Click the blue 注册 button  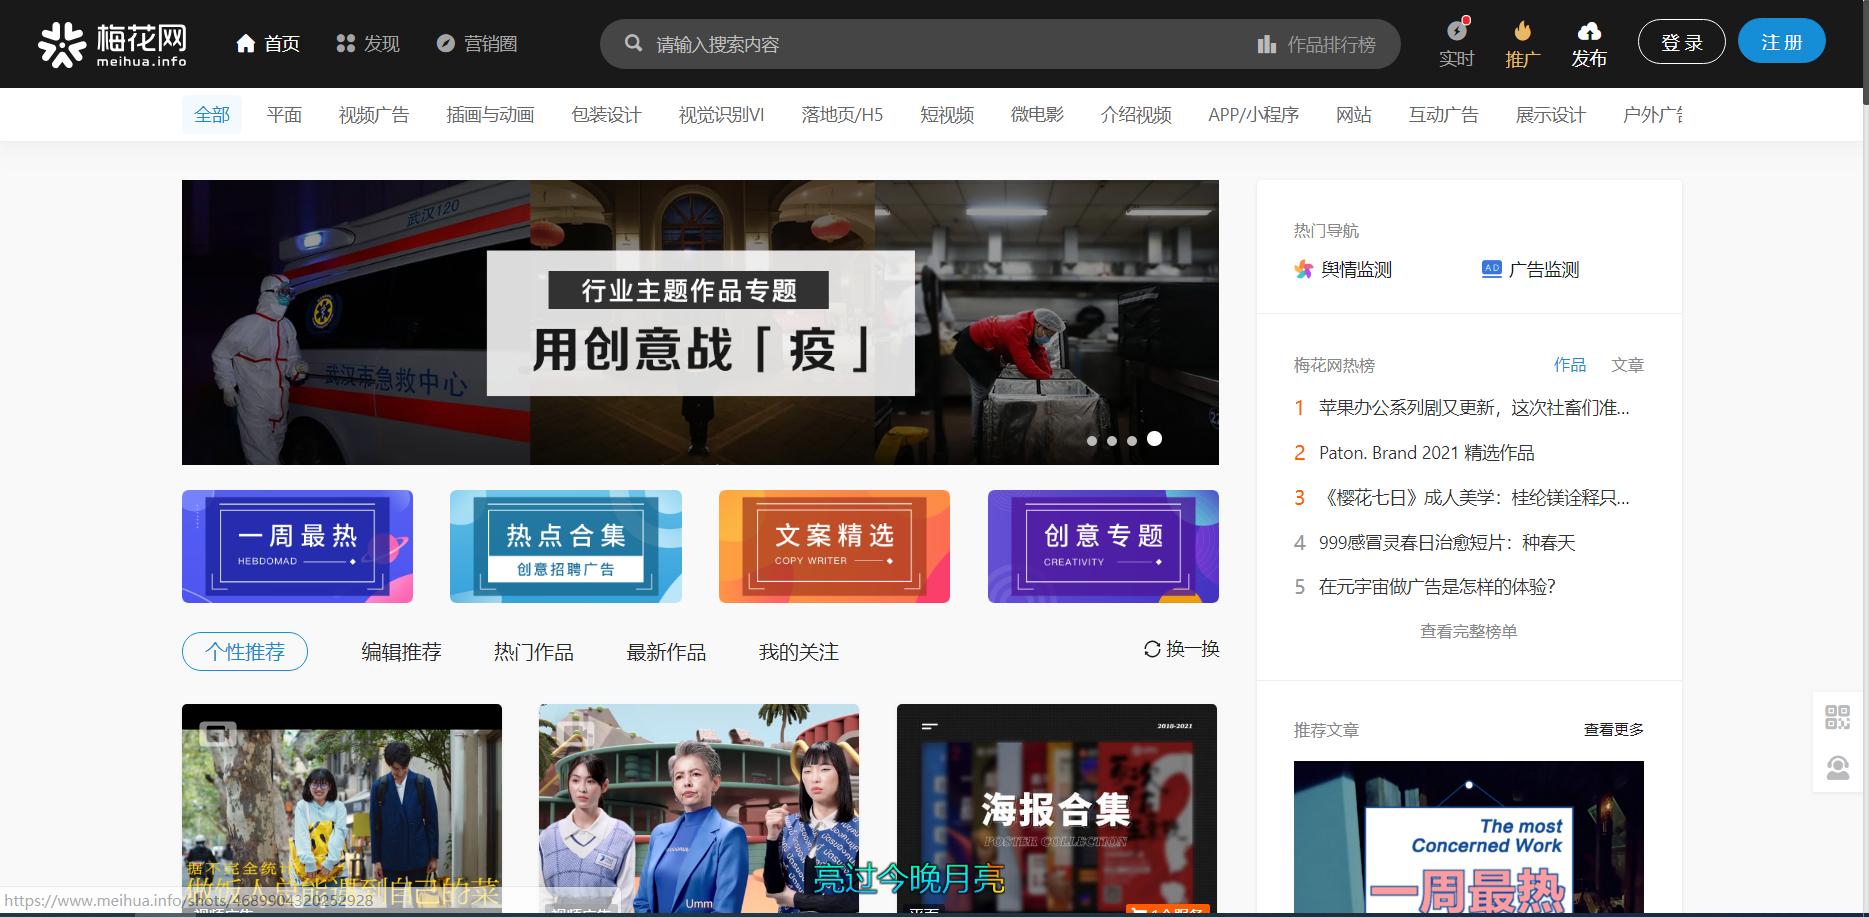coord(1780,42)
